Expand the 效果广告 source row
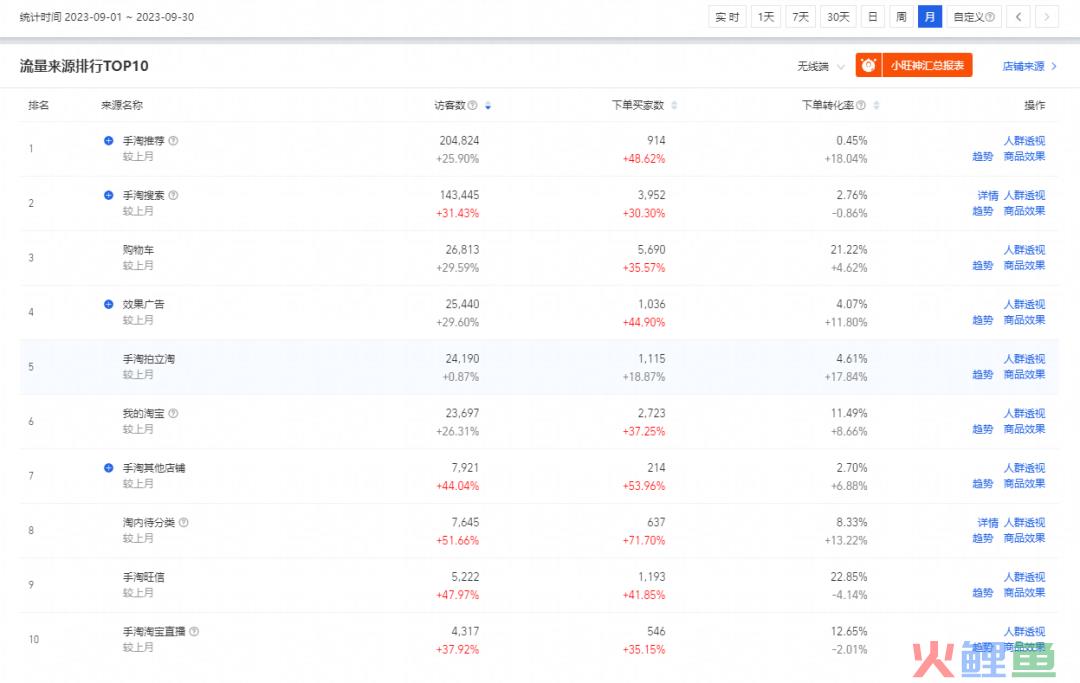Viewport: 1080px width, 683px height. (x=108, y=304)
